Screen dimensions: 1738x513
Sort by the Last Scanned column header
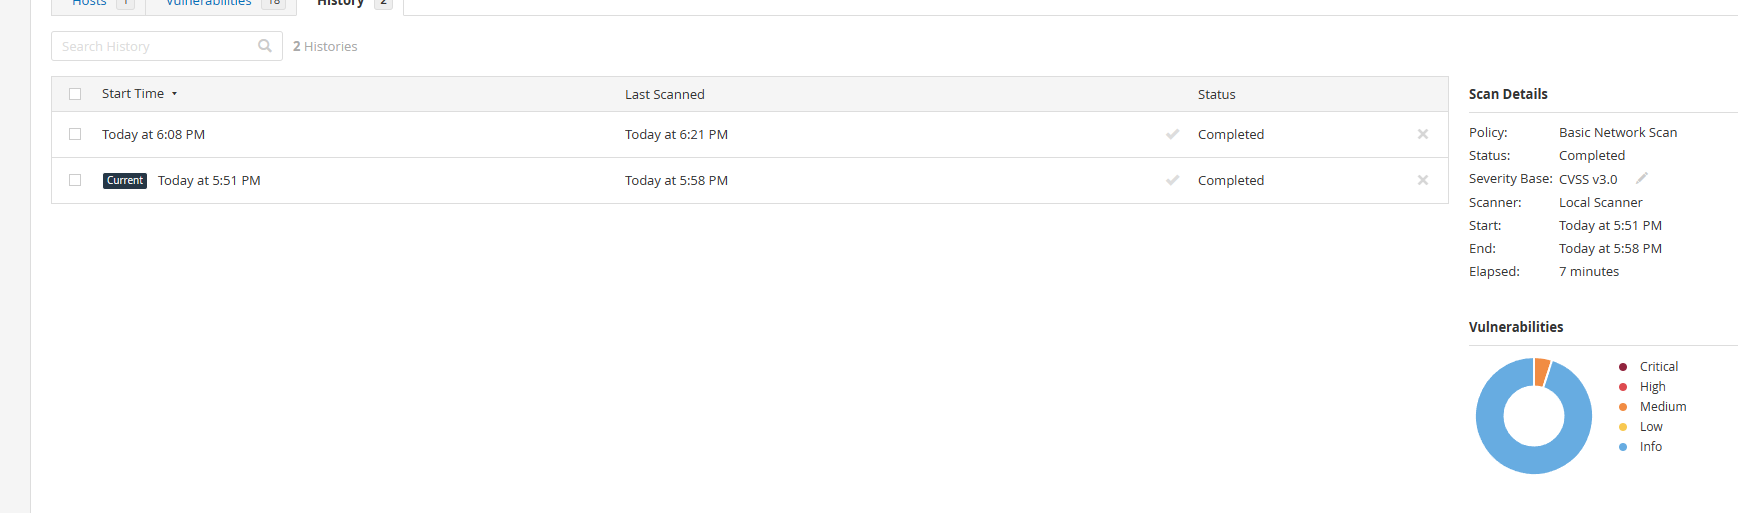point(665,94)
